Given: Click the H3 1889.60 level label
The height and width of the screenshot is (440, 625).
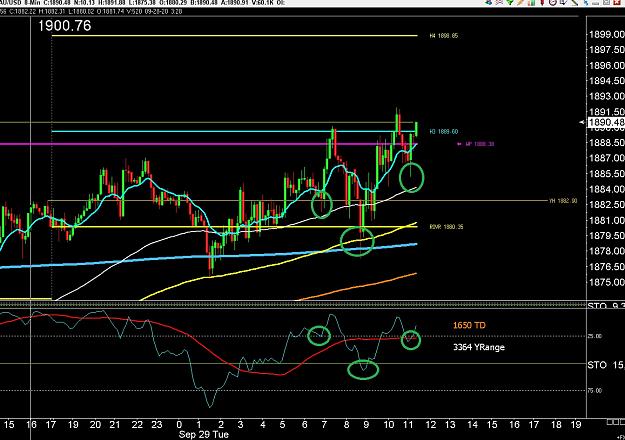Looking at the screenshot, I should point(444,132).
